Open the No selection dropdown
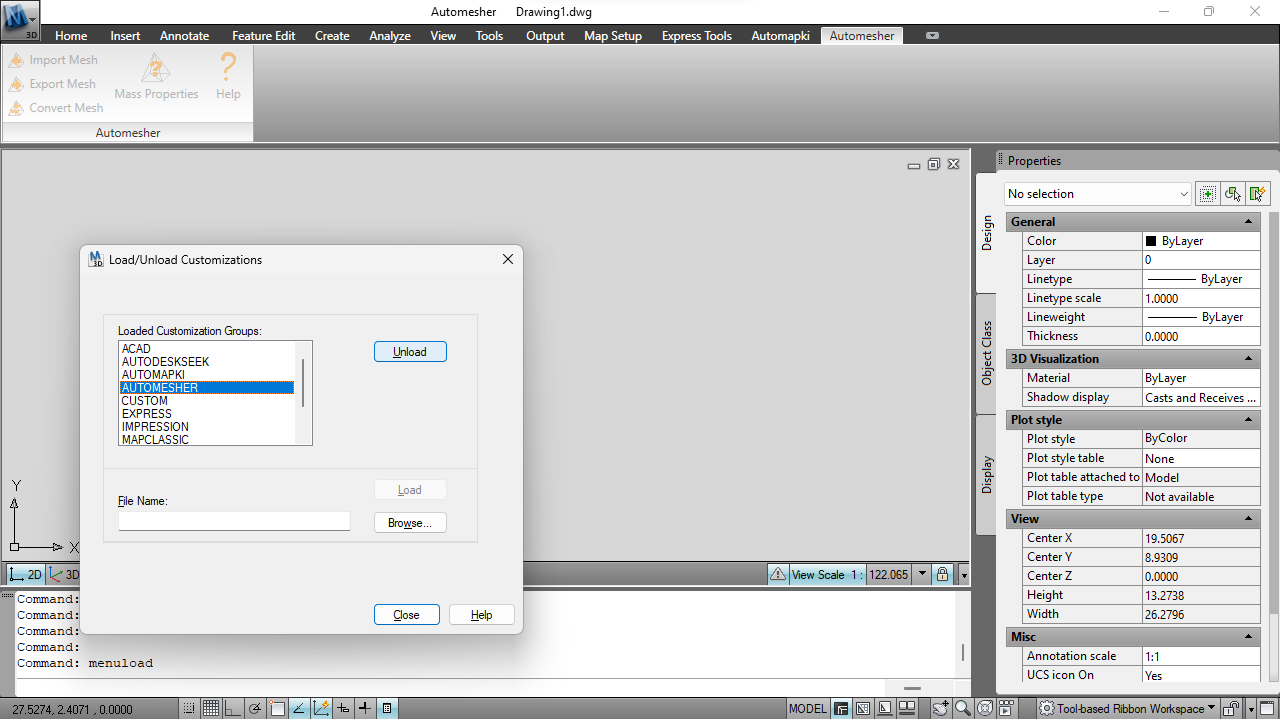 (1098, 194)
